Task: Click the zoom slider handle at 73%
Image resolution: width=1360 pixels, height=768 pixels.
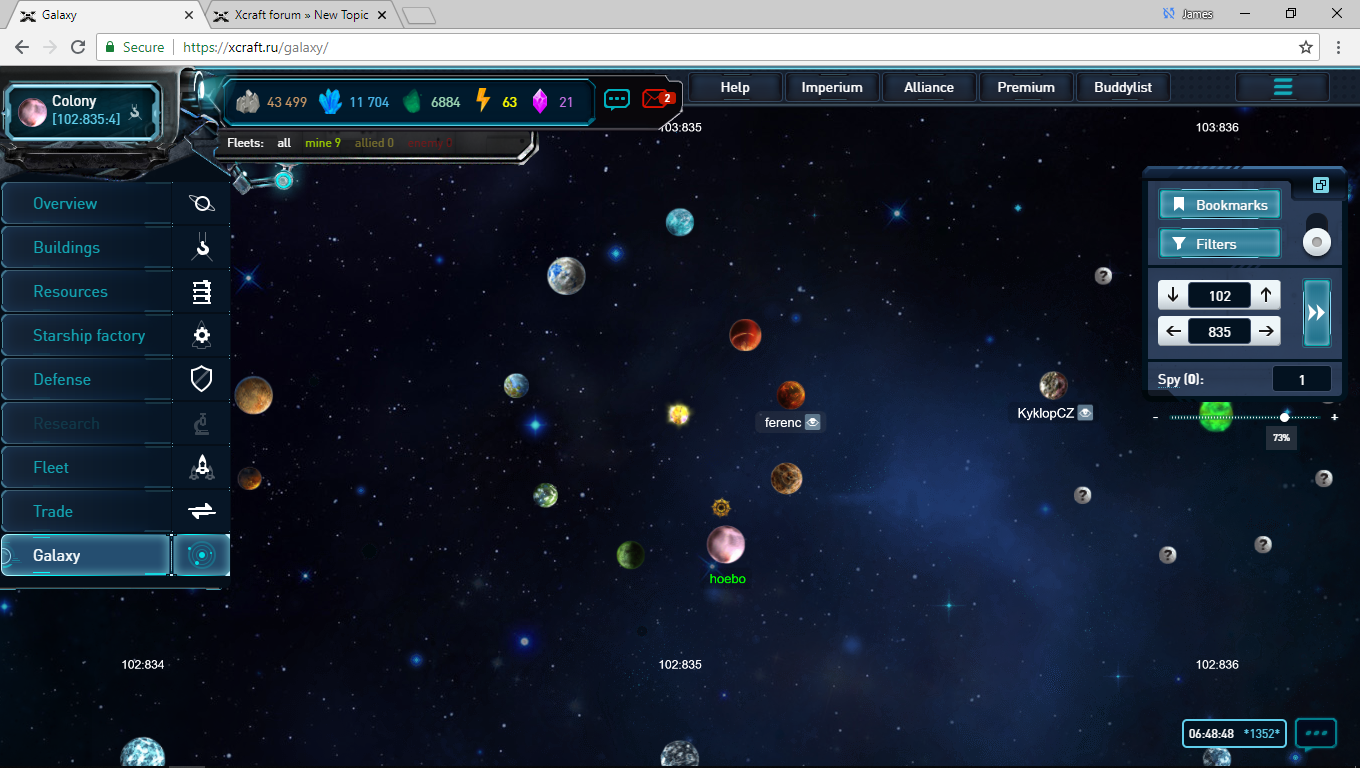Action: point(1285,417)
